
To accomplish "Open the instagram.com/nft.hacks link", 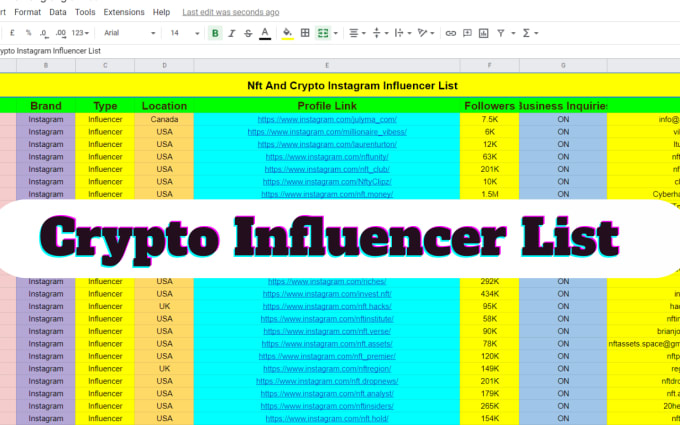I will point(327,306).
